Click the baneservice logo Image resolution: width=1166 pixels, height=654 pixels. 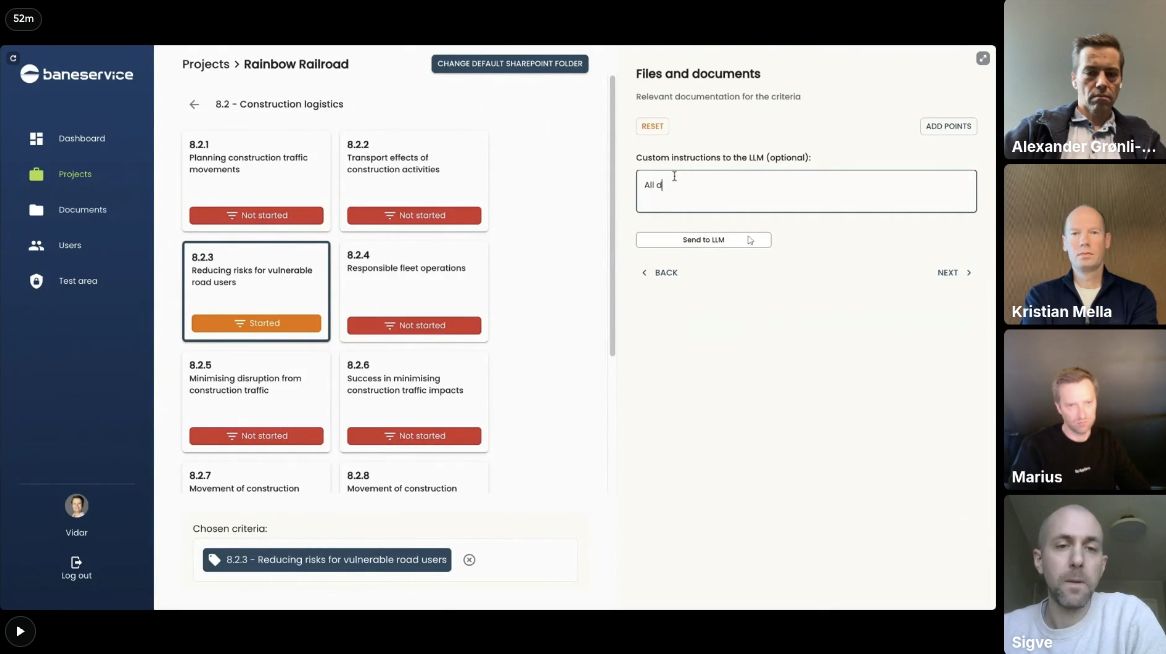coord(77,74)
